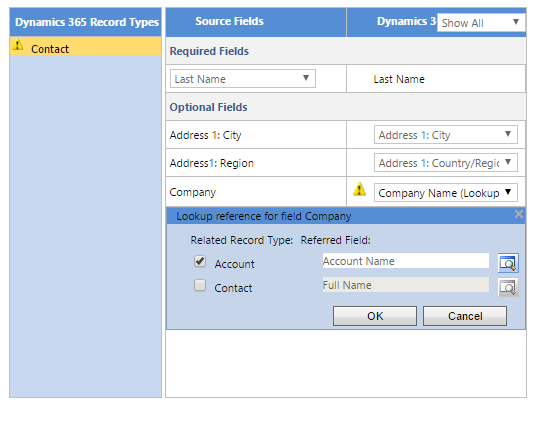The height and width of the screenshot is (428, 559).
Task: Close the Lookup reference dialog
Action: click(x=519, y=214)
